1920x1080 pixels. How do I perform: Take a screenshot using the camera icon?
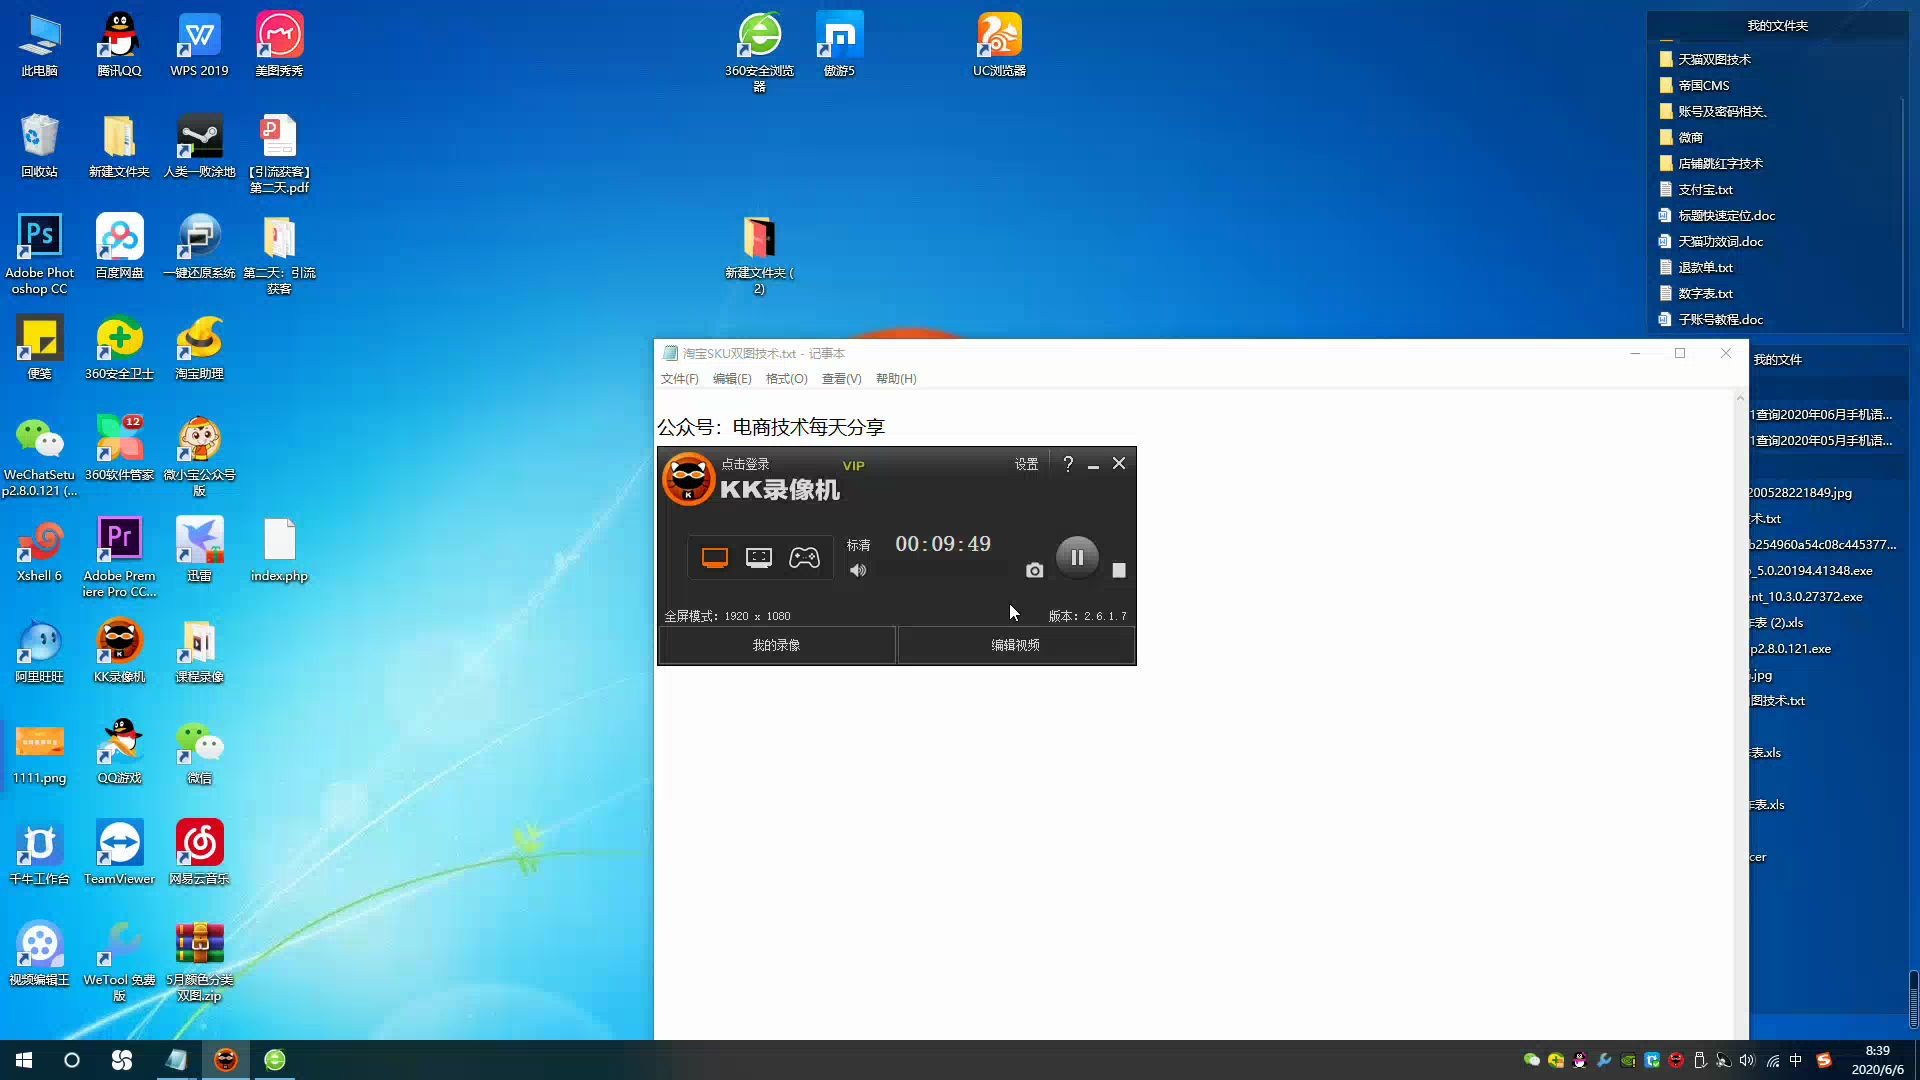(x=1034, y=570)
